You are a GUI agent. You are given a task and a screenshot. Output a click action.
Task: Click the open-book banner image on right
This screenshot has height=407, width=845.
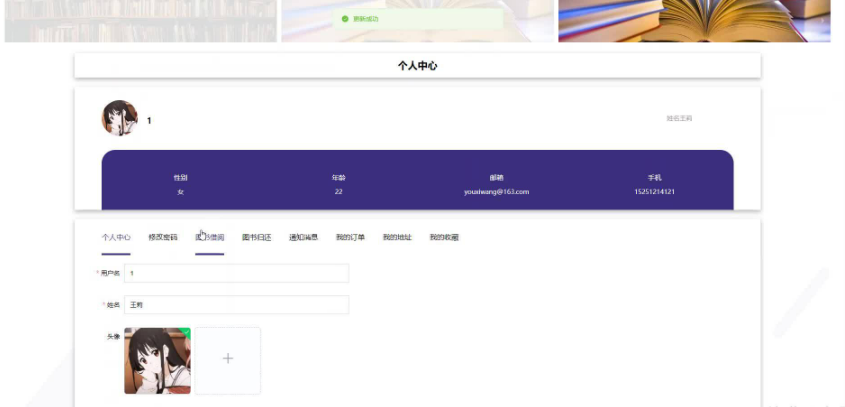[694, 21]
